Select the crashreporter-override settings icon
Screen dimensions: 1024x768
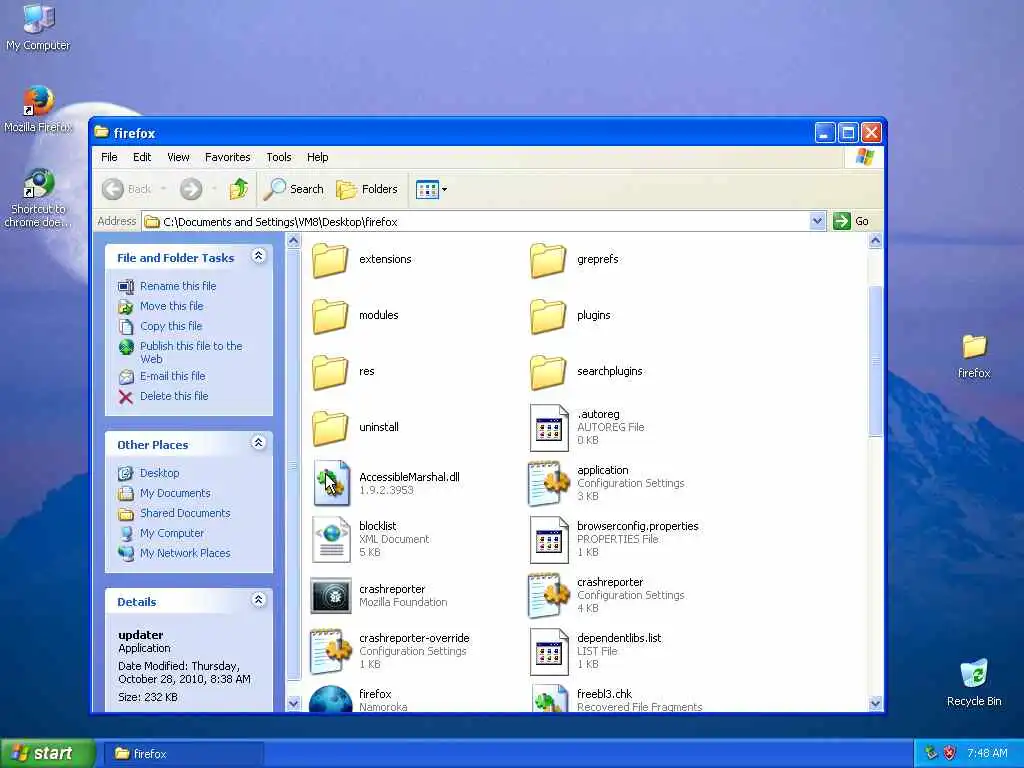(x=331, y=652)
